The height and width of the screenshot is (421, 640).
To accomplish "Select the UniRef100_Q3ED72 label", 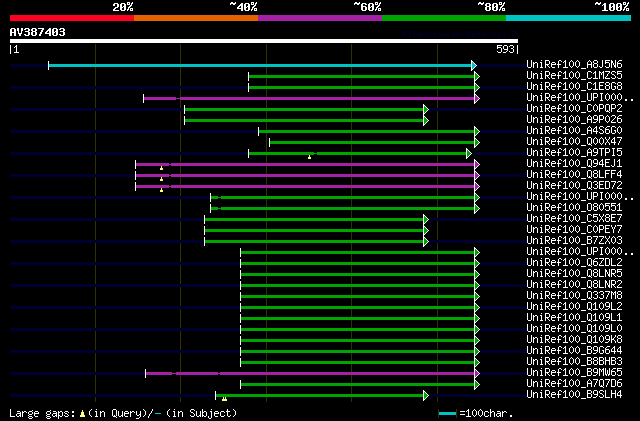I will click(574, 186).
